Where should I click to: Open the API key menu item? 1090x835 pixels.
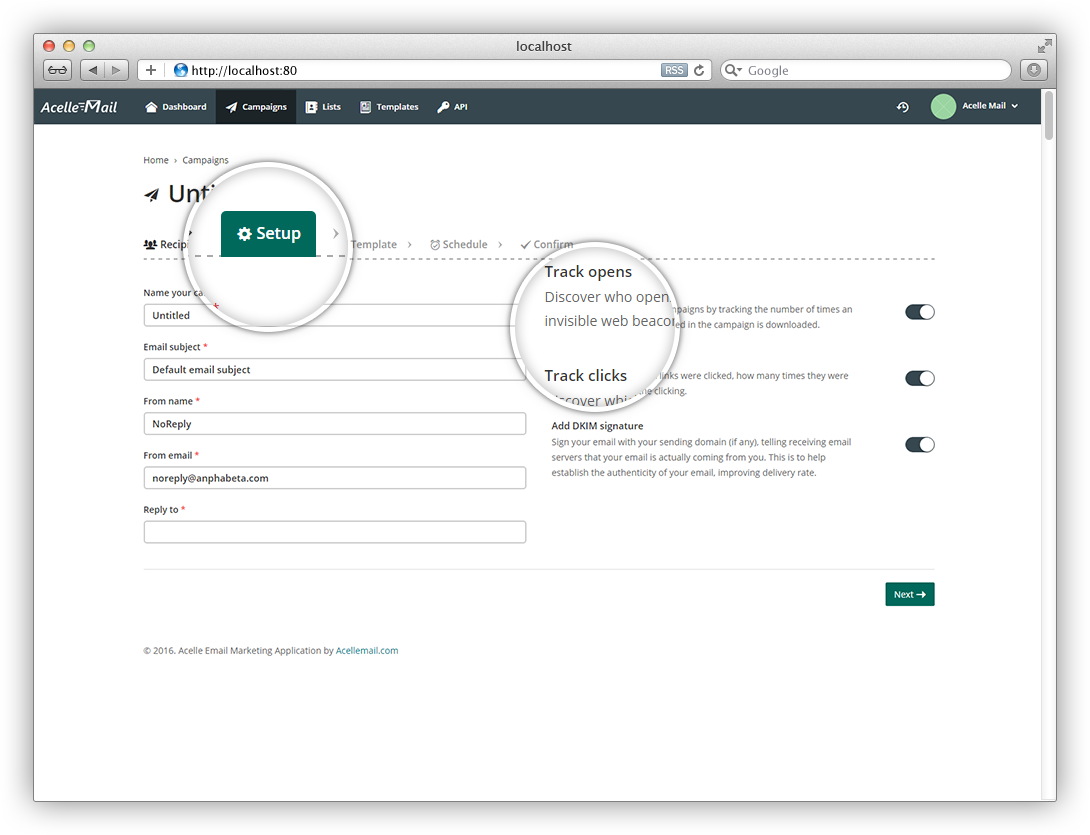(452, 106)
